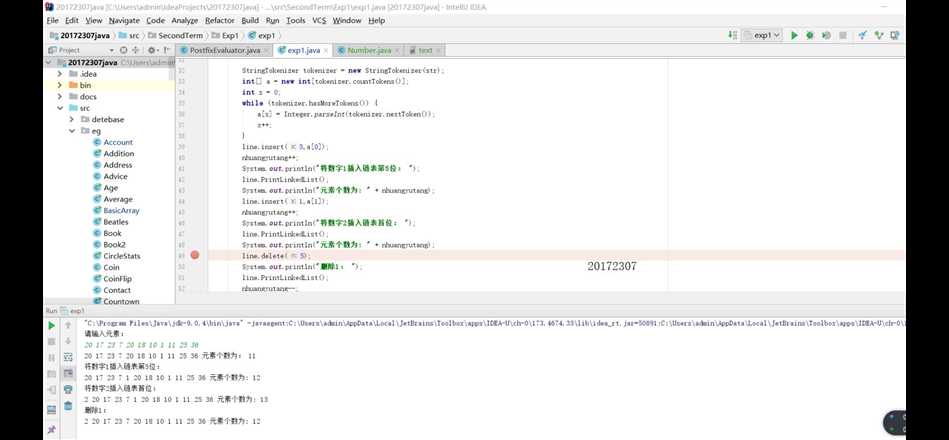Hide the Project panel with hide icon
The height and width of the screenshot is (440, 949).
(165, 50)
